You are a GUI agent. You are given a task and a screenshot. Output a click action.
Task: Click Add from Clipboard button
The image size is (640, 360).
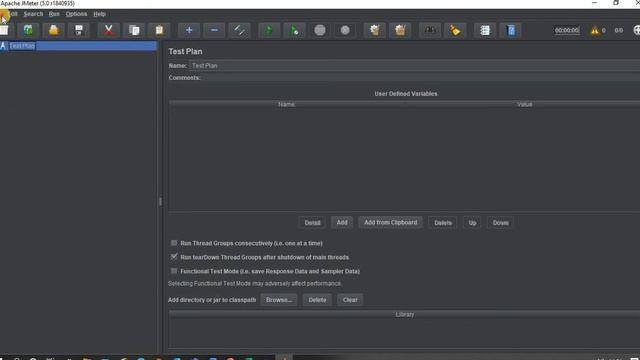tap(391, 222)
